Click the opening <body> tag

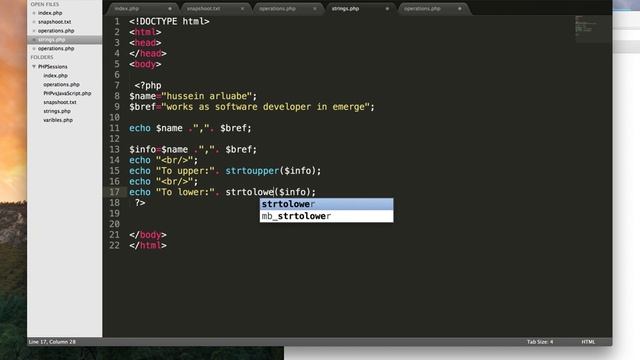[145, 64]
